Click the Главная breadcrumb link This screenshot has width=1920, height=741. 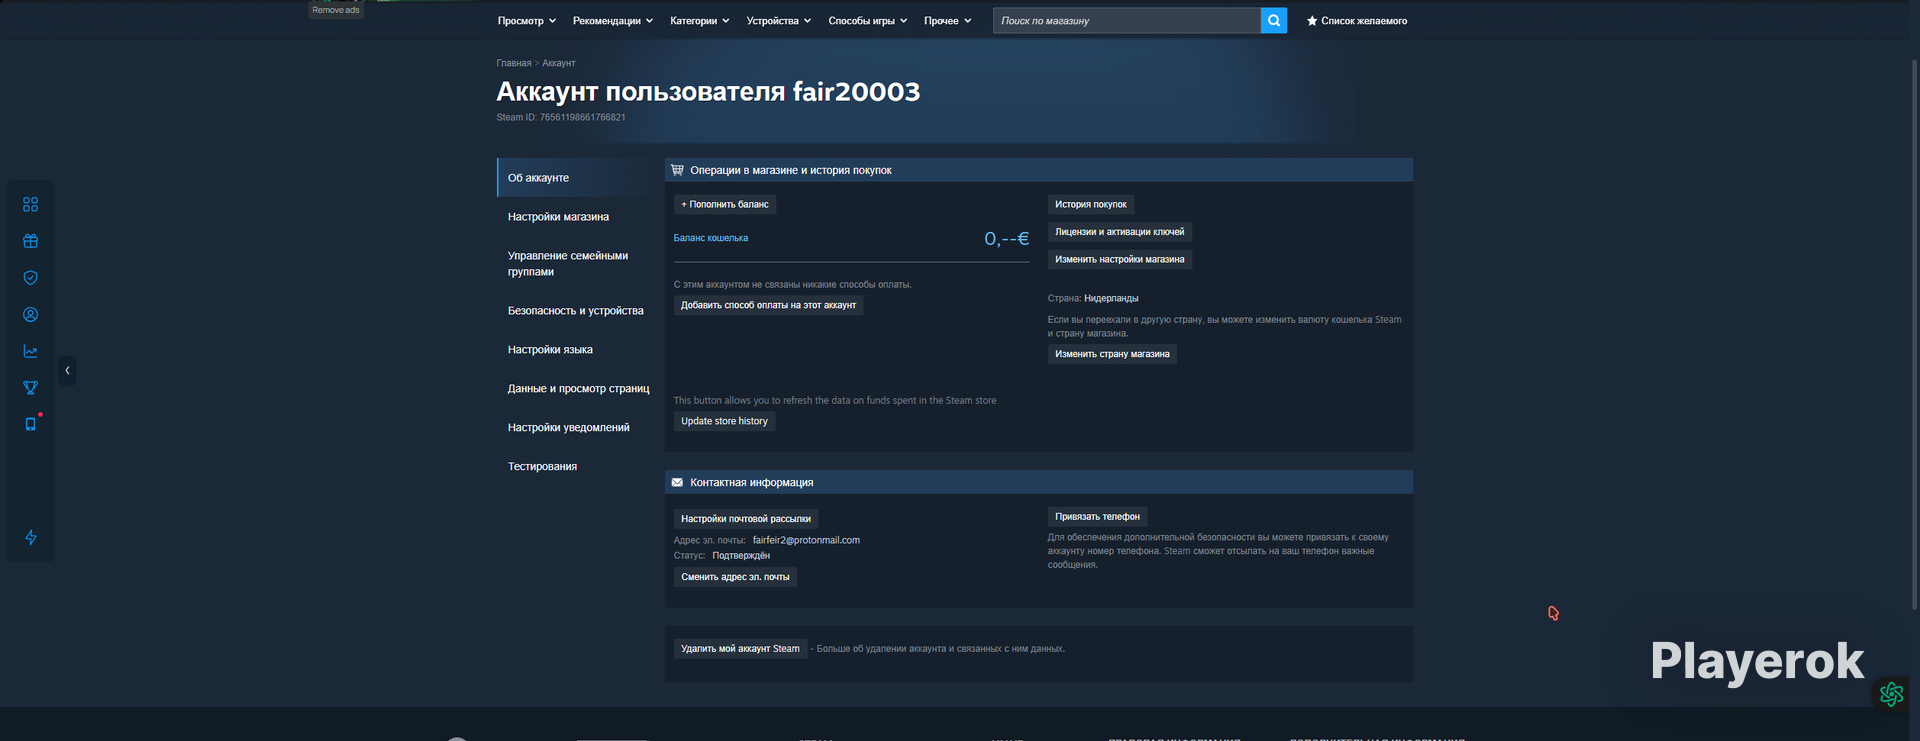(514, 63)
